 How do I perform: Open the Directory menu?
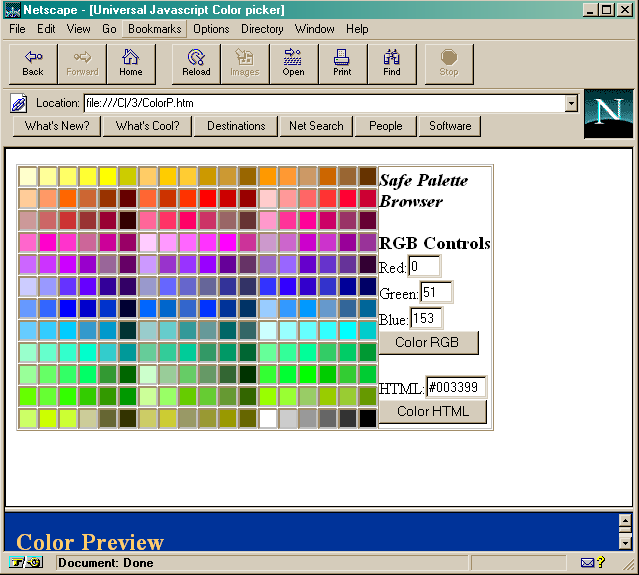tap(262, 29)
